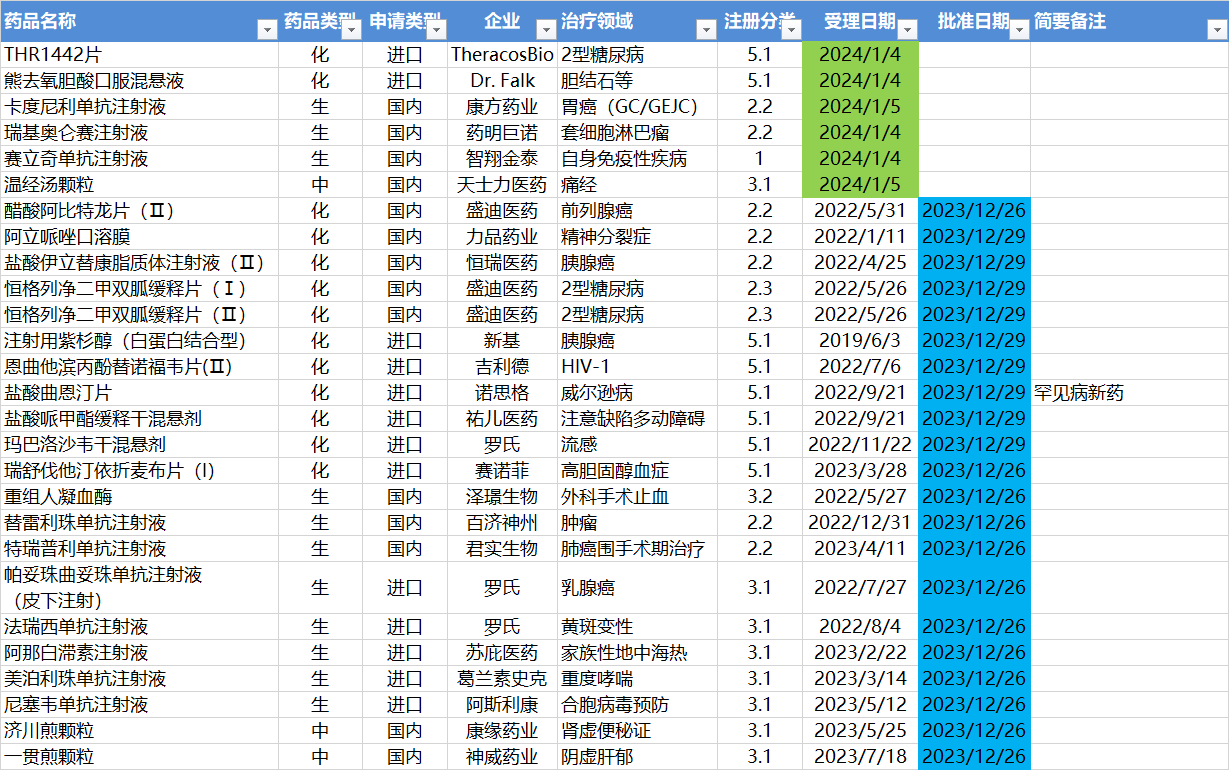Select the cell 瑞基奥仑赛注射液
The image size is (1229, 770).
[x=140, y=133]
